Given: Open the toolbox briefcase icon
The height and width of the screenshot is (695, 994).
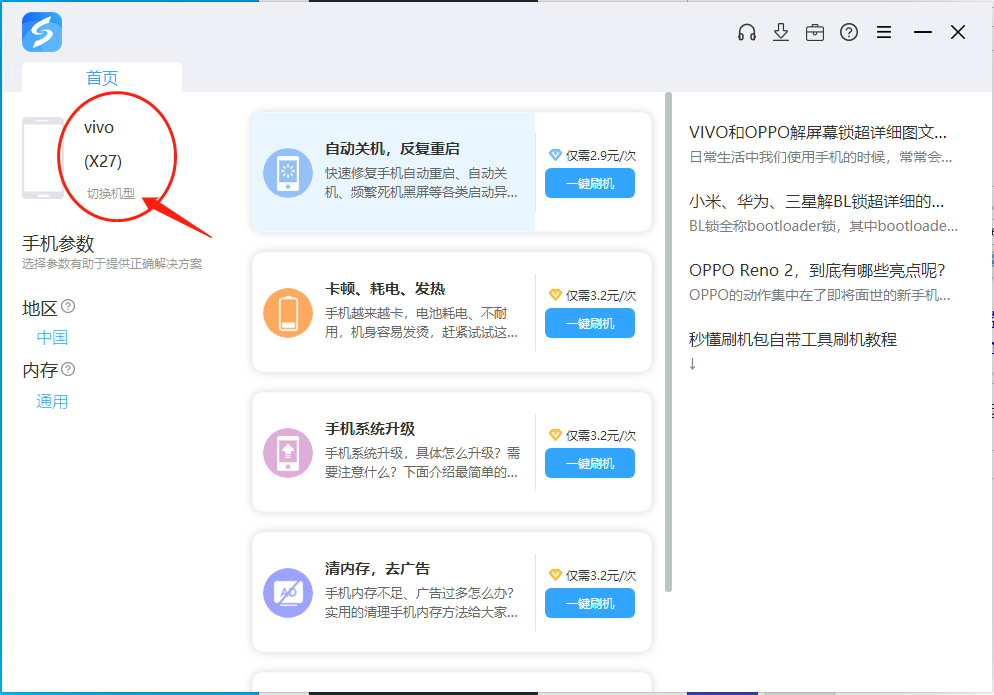Looking at the screenshot, I should tap(815, 32).
